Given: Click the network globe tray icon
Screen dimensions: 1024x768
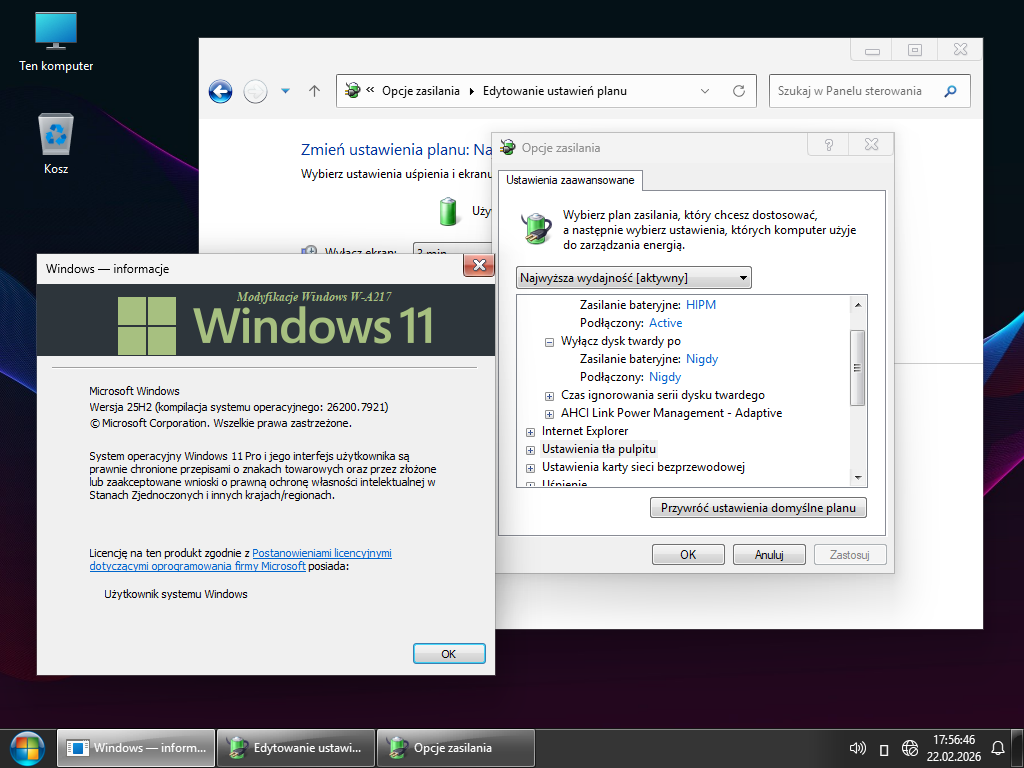Looking at the screenshot, I should coord(910,748).
